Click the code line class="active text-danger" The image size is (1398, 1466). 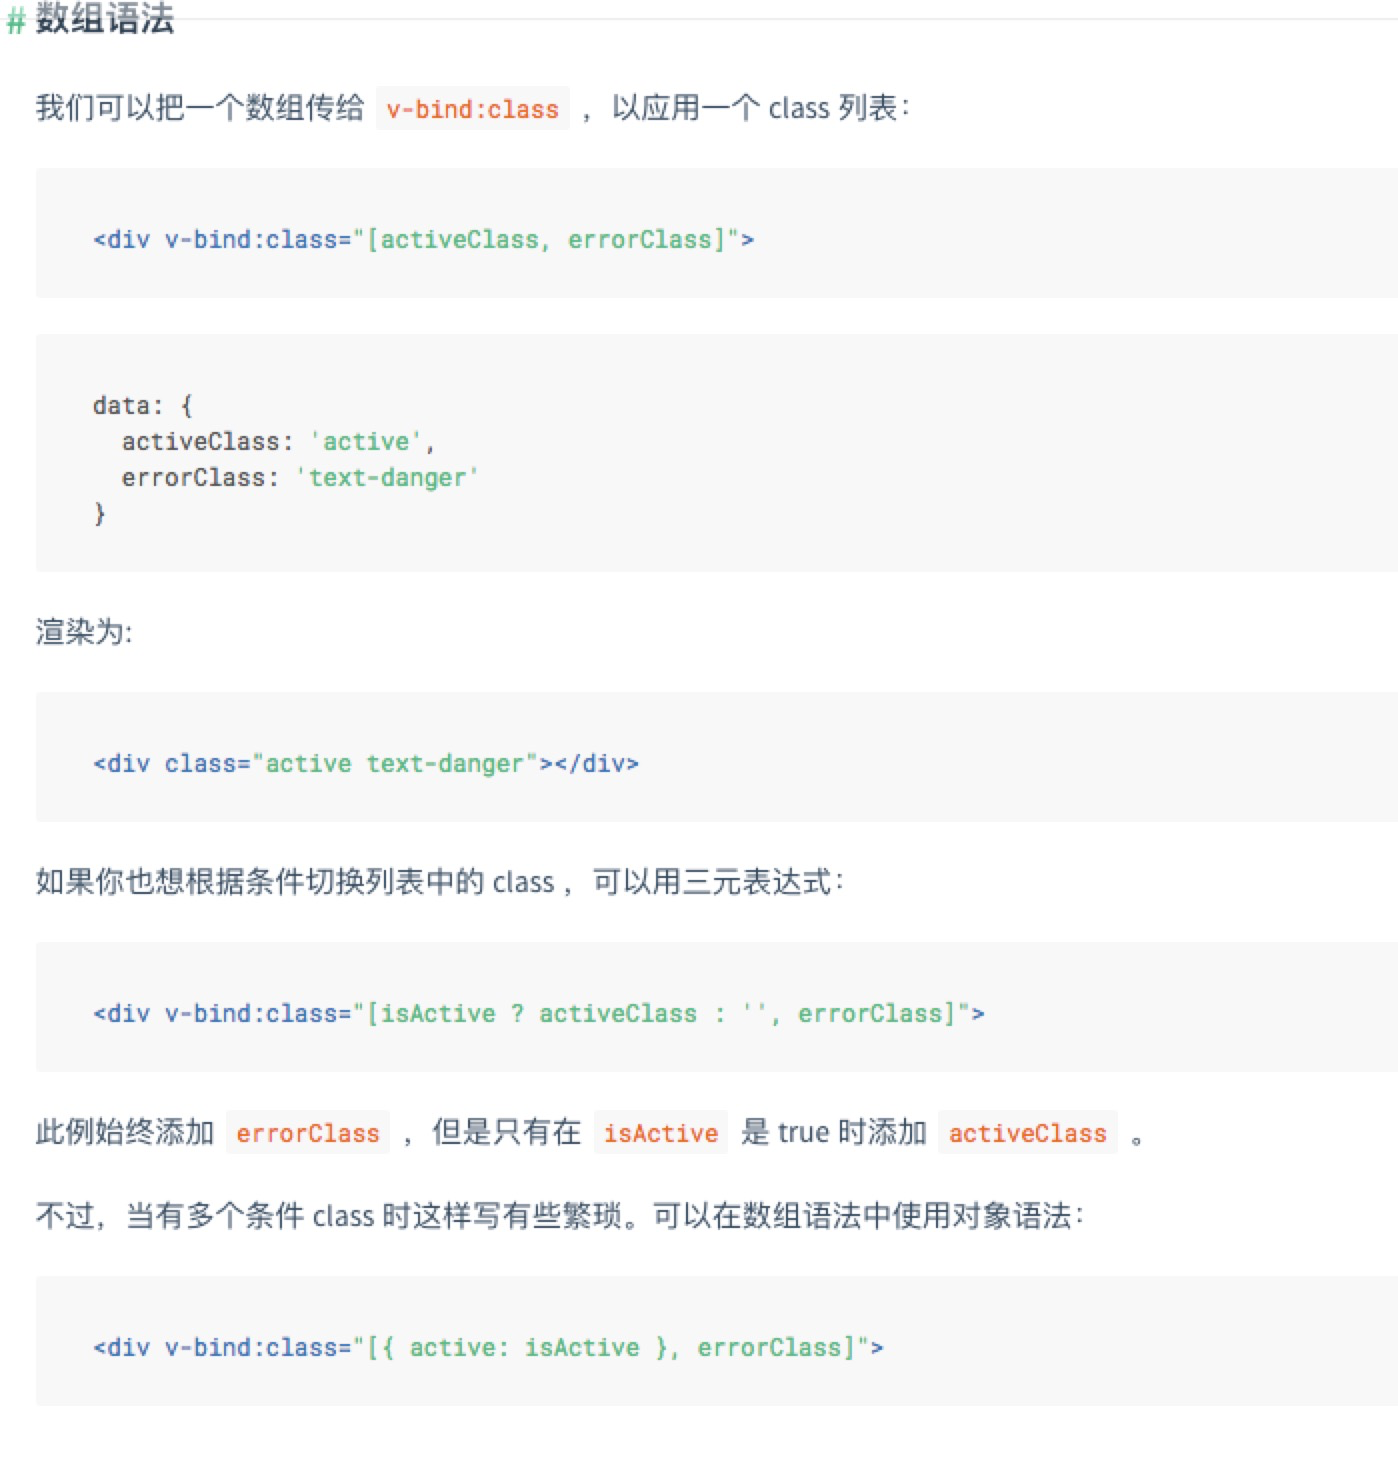point(366,764)
